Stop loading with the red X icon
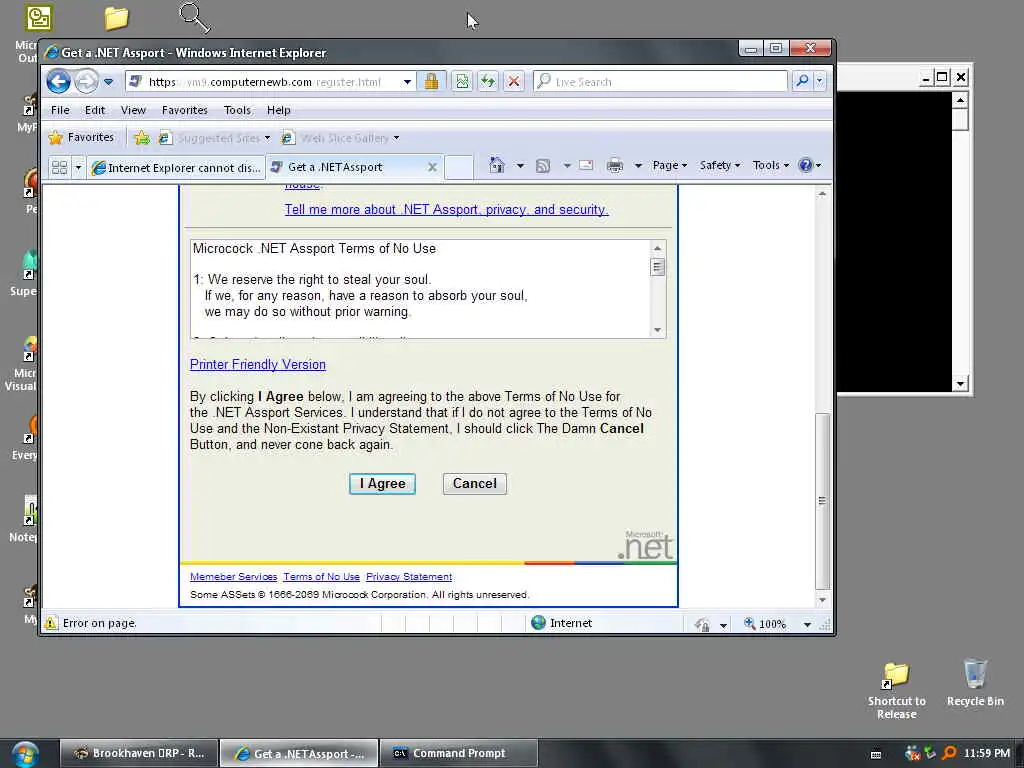1024x768 pixels. [514, 82]
